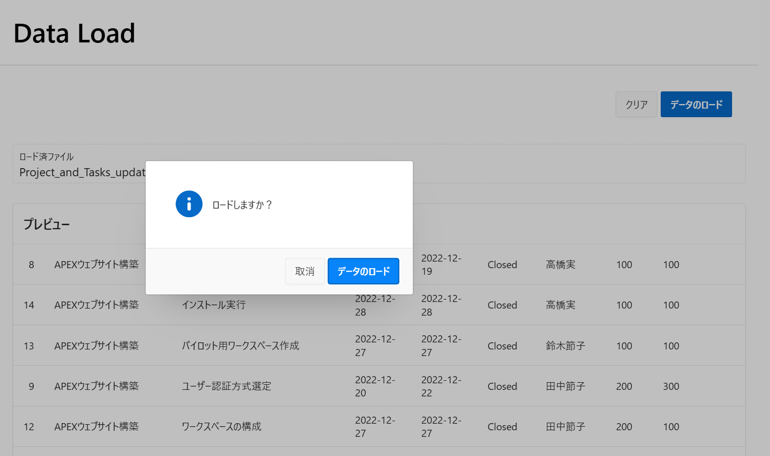
Task: Select row ID 9 cell
Action: pos(31,386)
